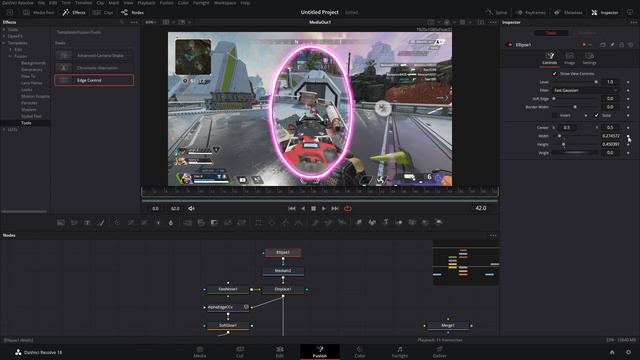Mute audio with speaker icon
The height and width of the screenshot is (360, 640).
pos(191,209)
